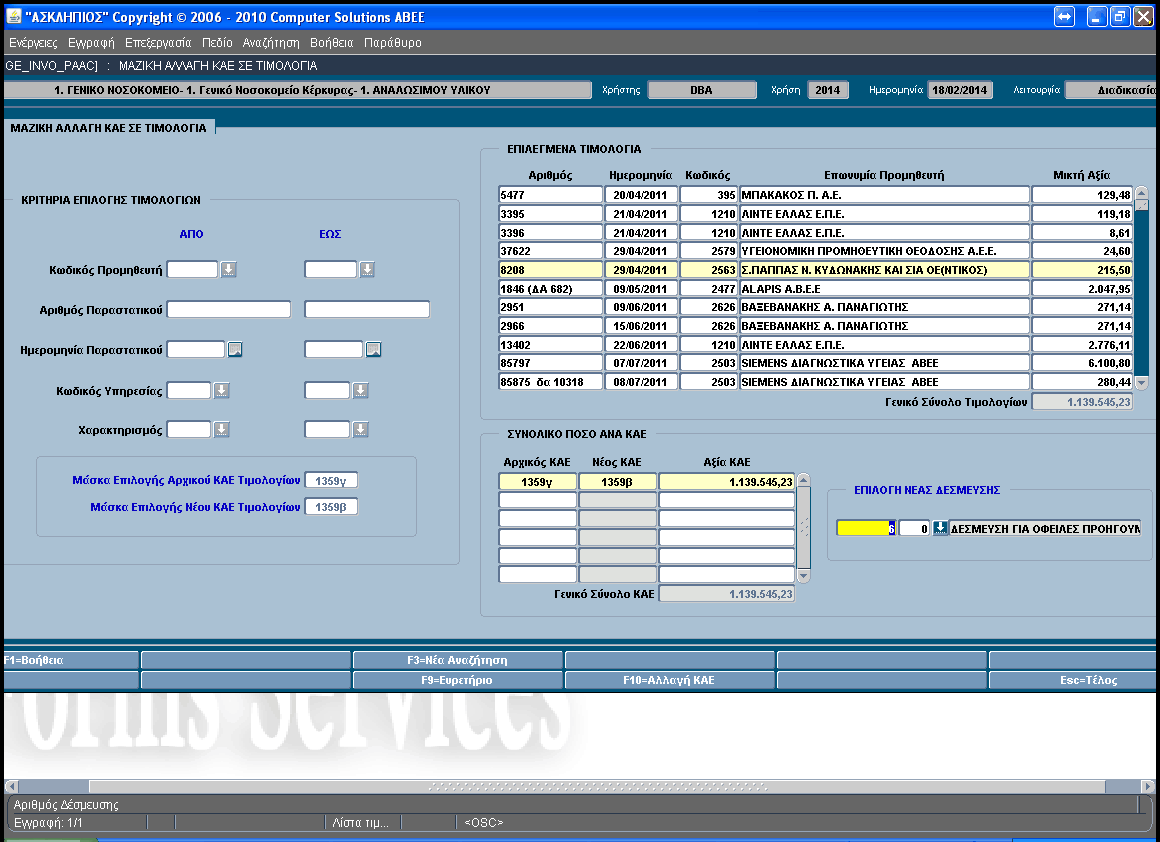Image resolution: width=1160 pixels, height=842 pixels.
Task: Select highlighted invoice number 8208
Action: (x=550, y=270)
